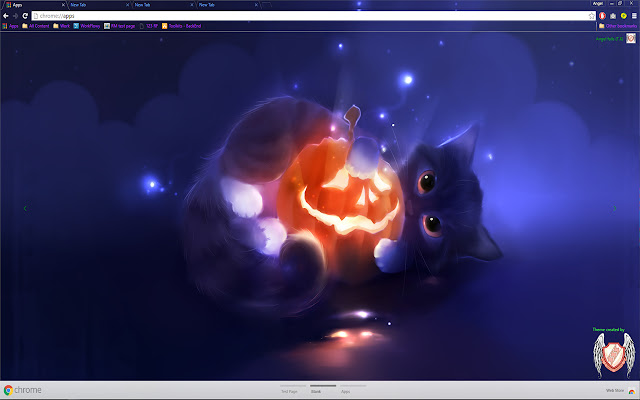
Task: Open the Work bookmark folder
Action: coord(62,26)
